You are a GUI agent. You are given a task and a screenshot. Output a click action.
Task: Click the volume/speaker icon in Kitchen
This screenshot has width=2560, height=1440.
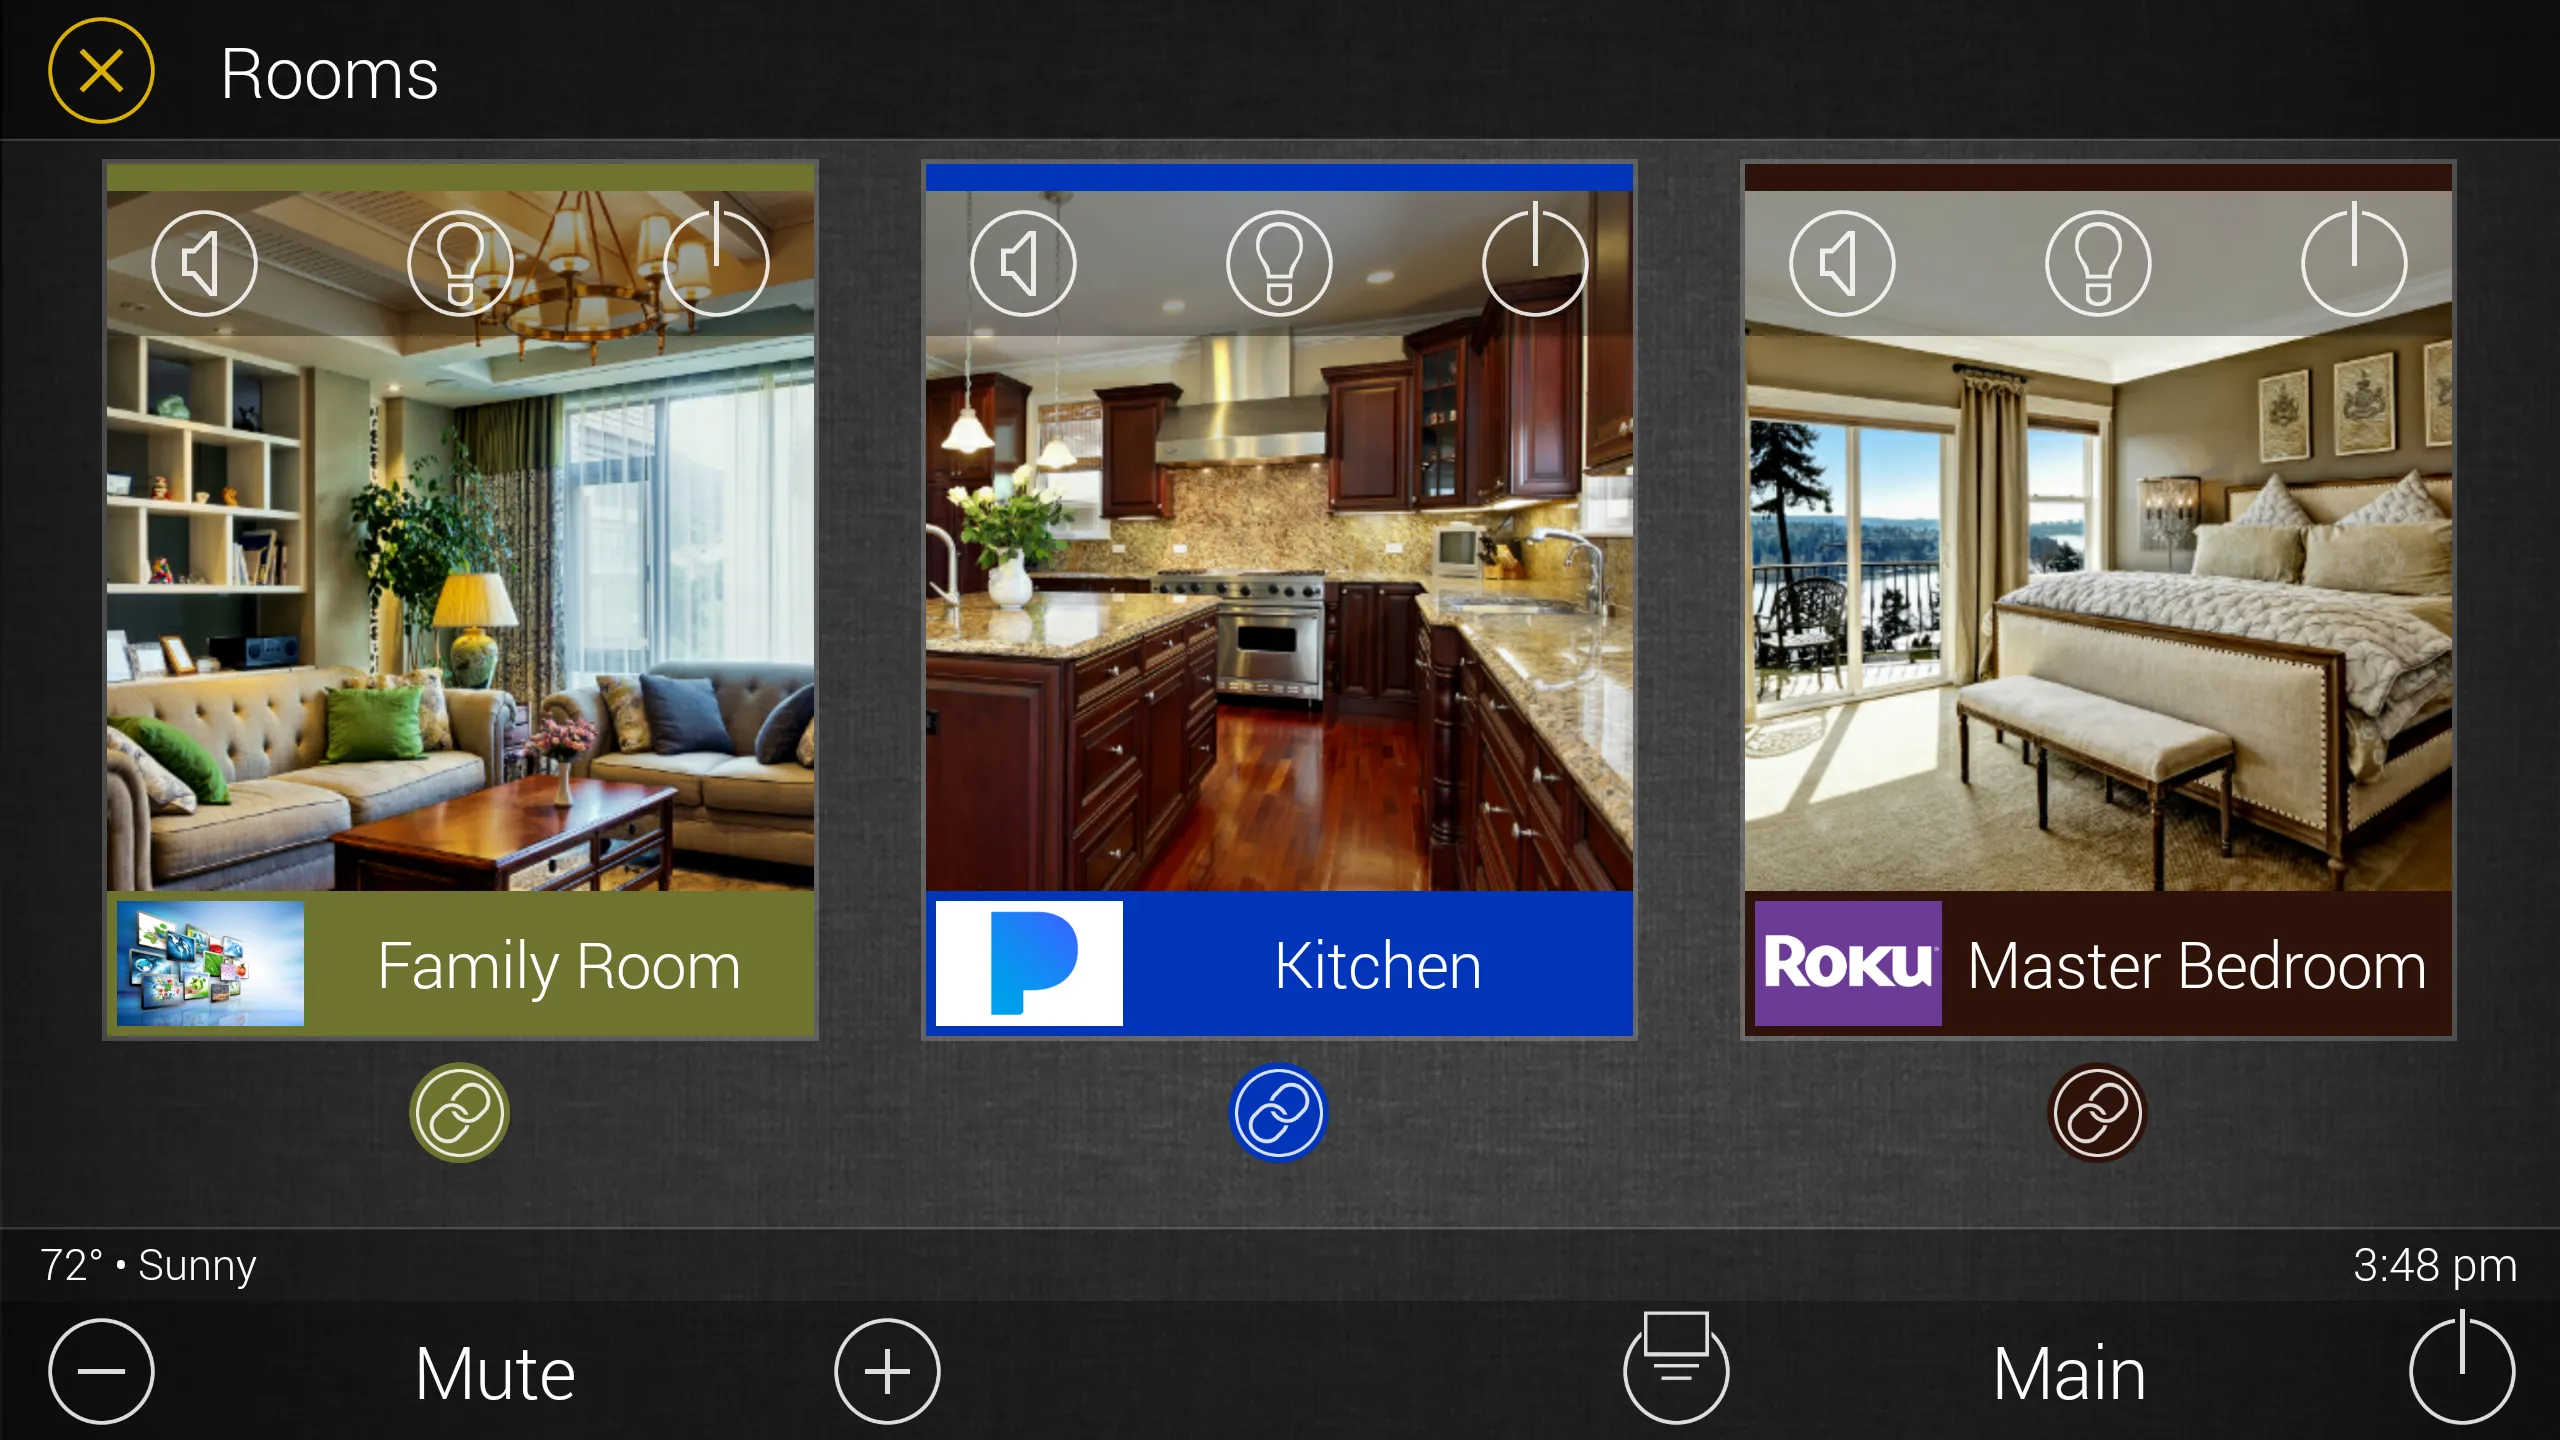(x=1022, y=262)
